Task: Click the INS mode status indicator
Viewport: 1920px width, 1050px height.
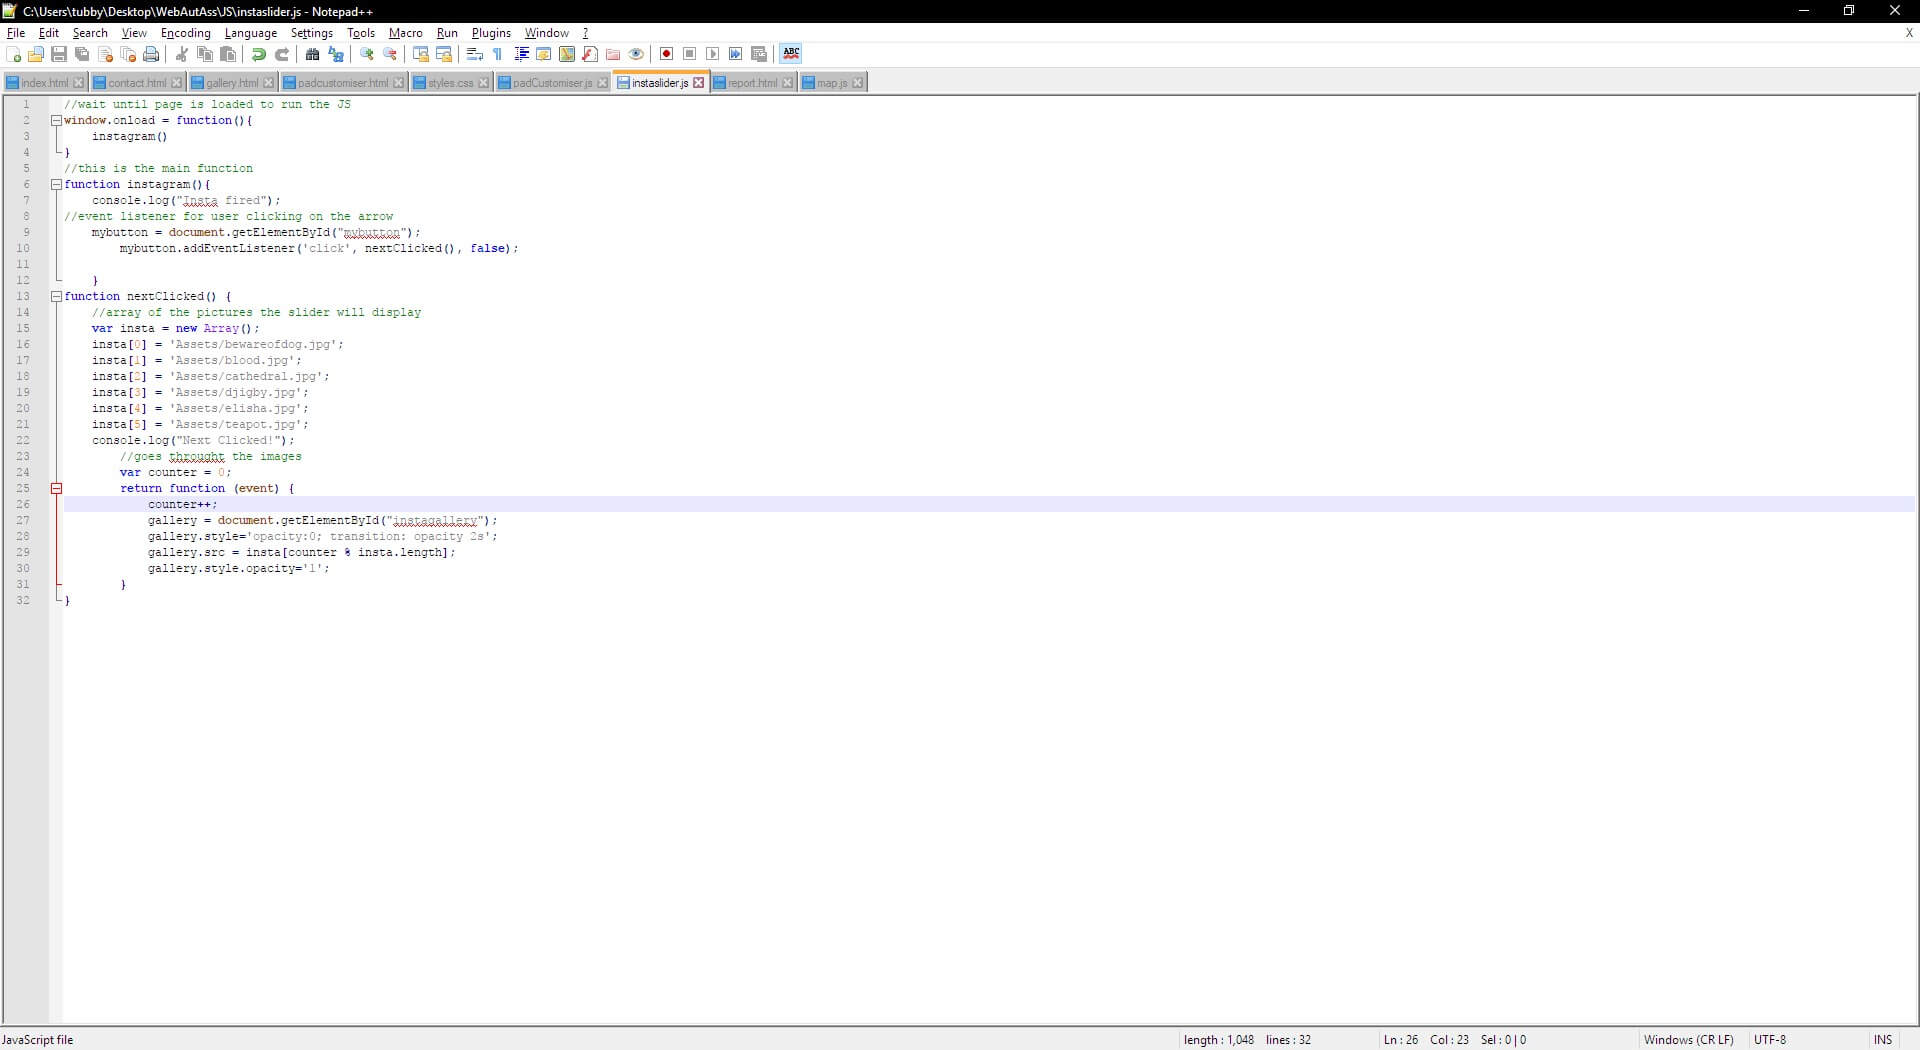Action: pos(1883,1040)
